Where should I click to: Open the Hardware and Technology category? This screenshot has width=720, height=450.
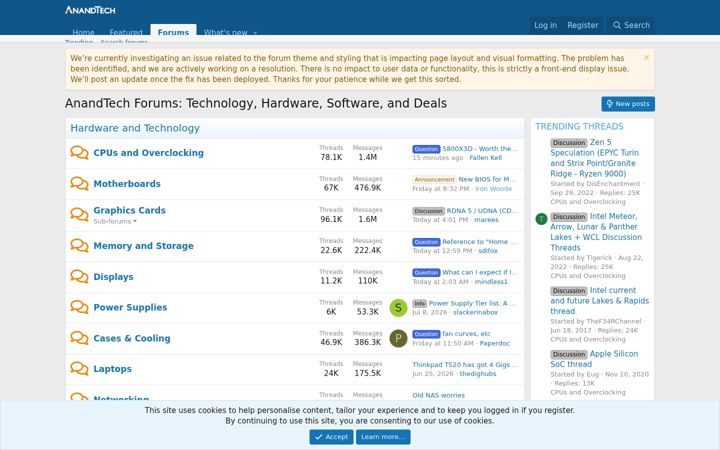pos(135,128)
